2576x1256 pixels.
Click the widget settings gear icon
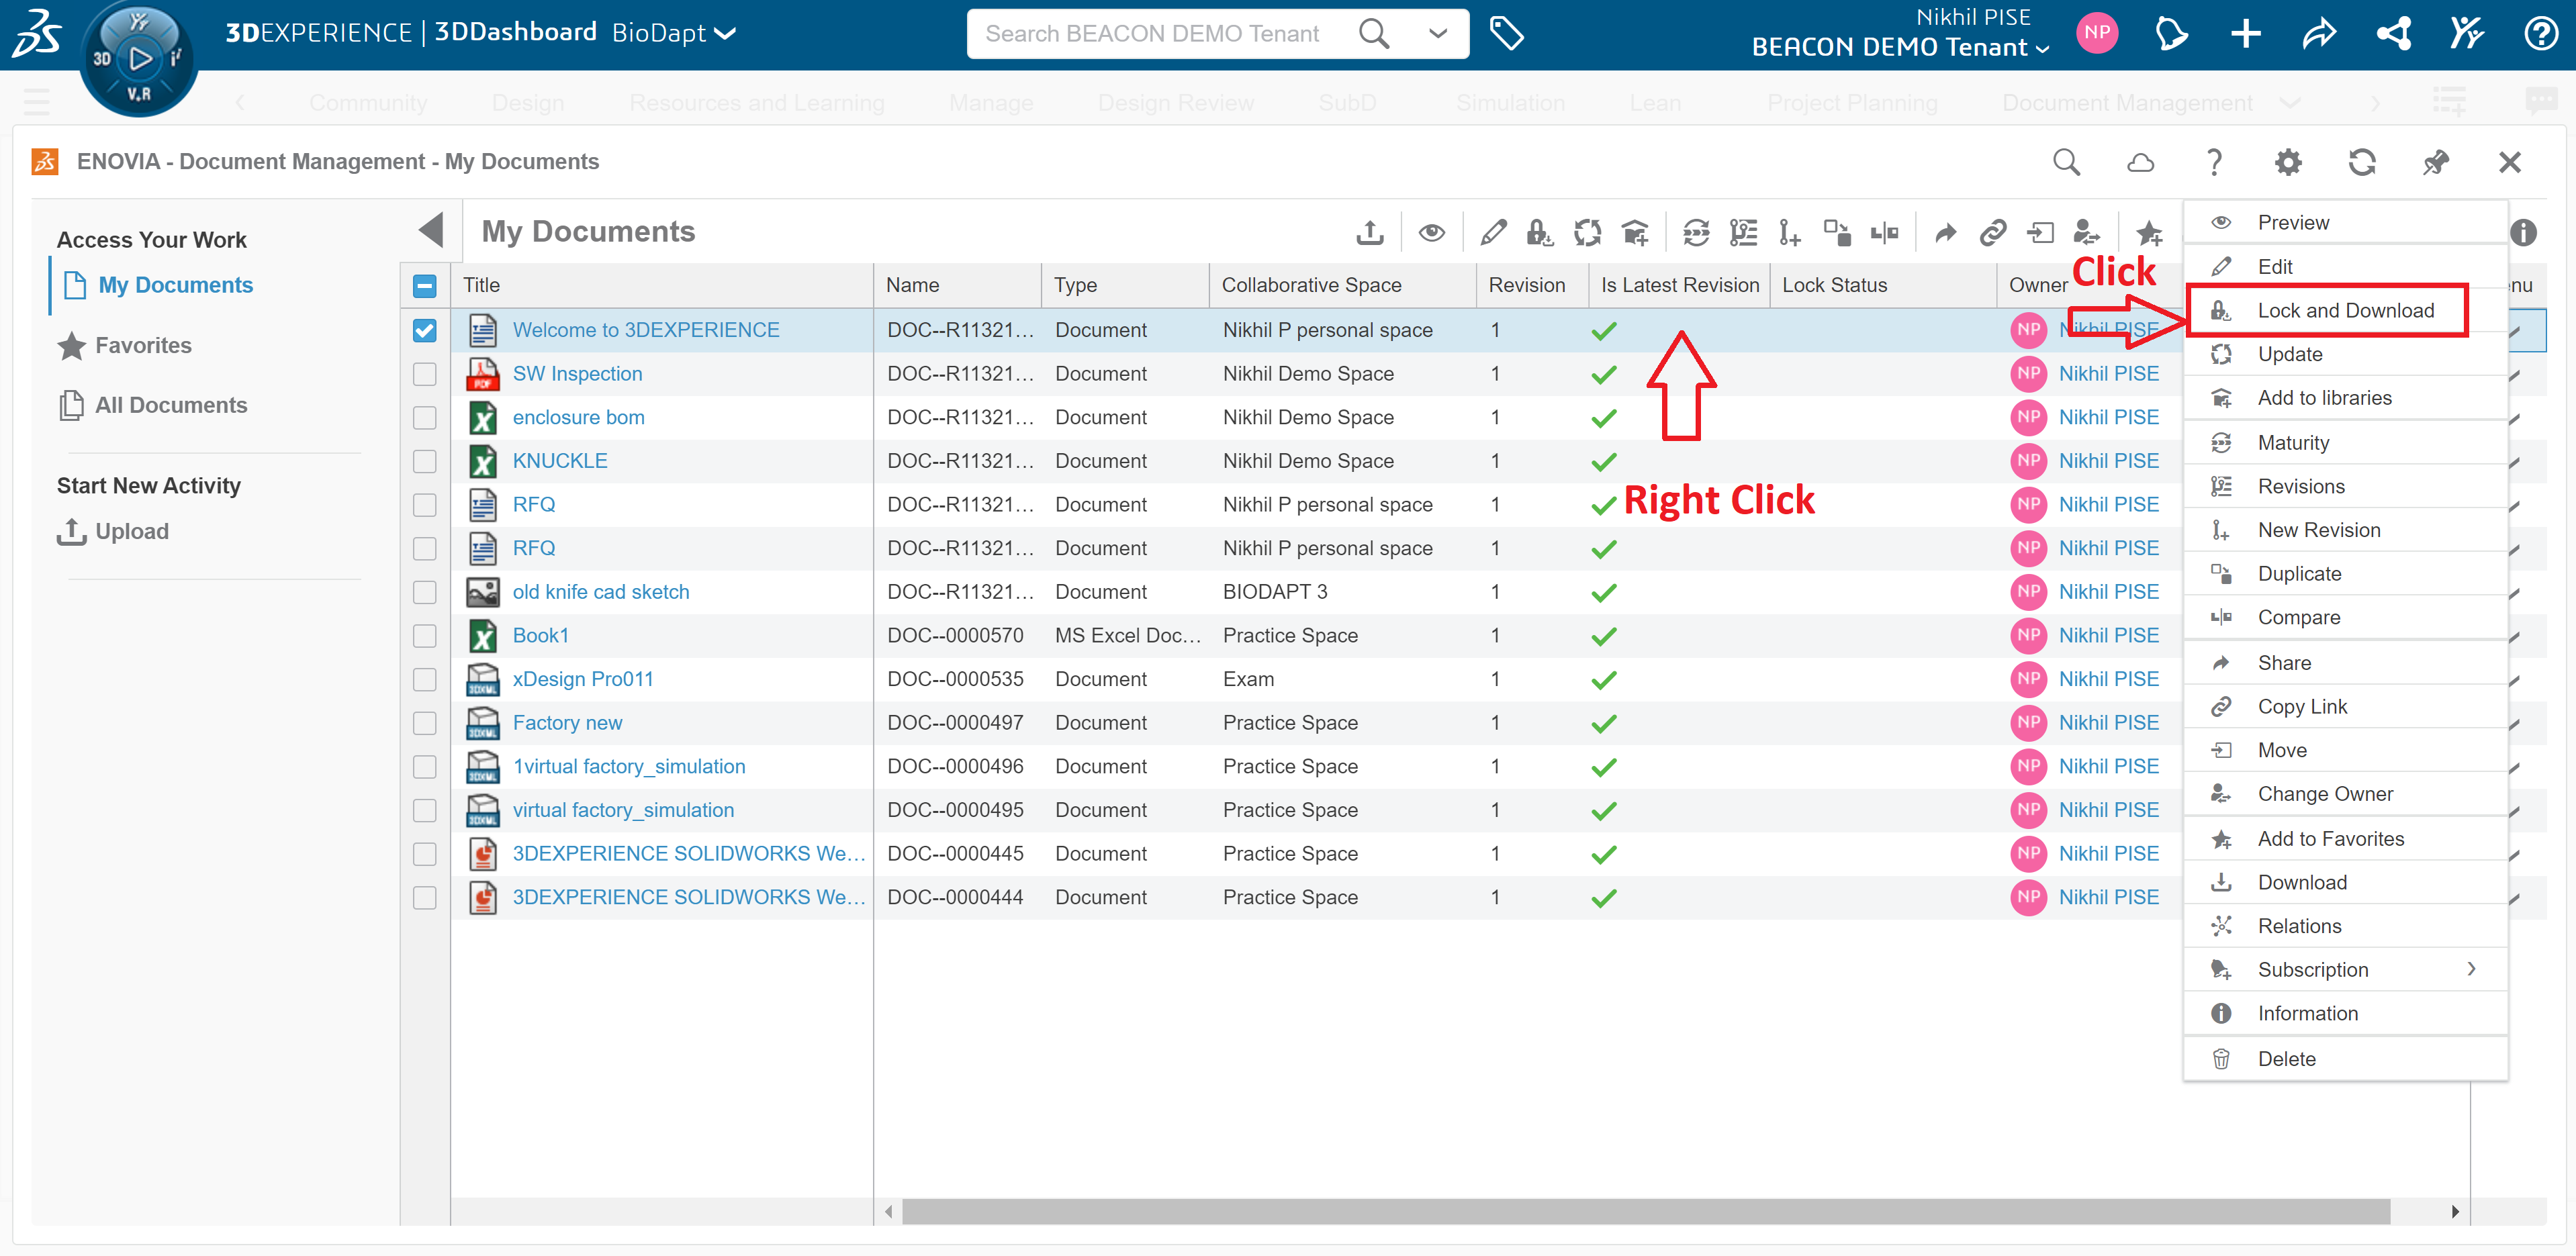point(2288,162)
